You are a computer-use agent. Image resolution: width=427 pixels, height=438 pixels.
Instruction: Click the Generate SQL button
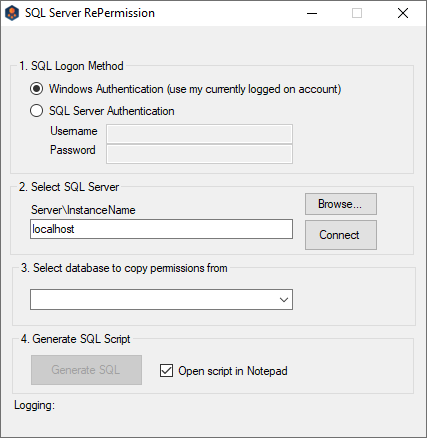tap(86, 370)
